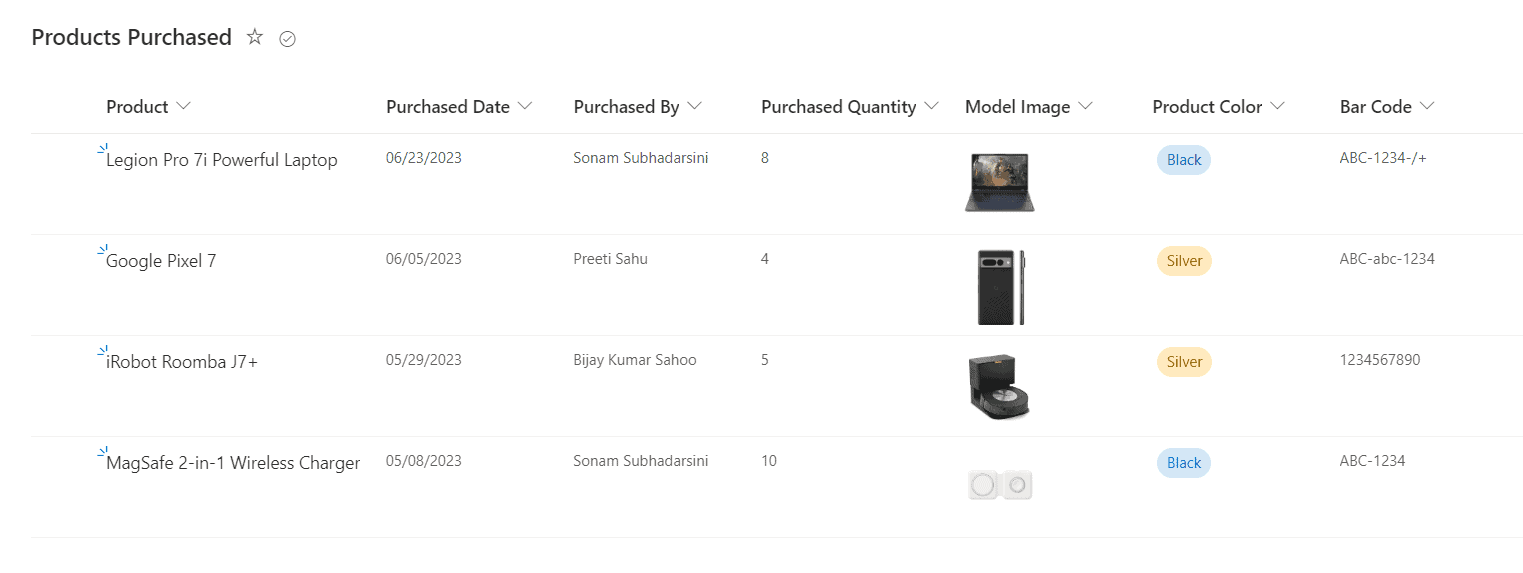Image resolution: width=1523 pixels, height=573 pixels.
Task: Open the MagSafe wireless charger image
Action: 1000,486
